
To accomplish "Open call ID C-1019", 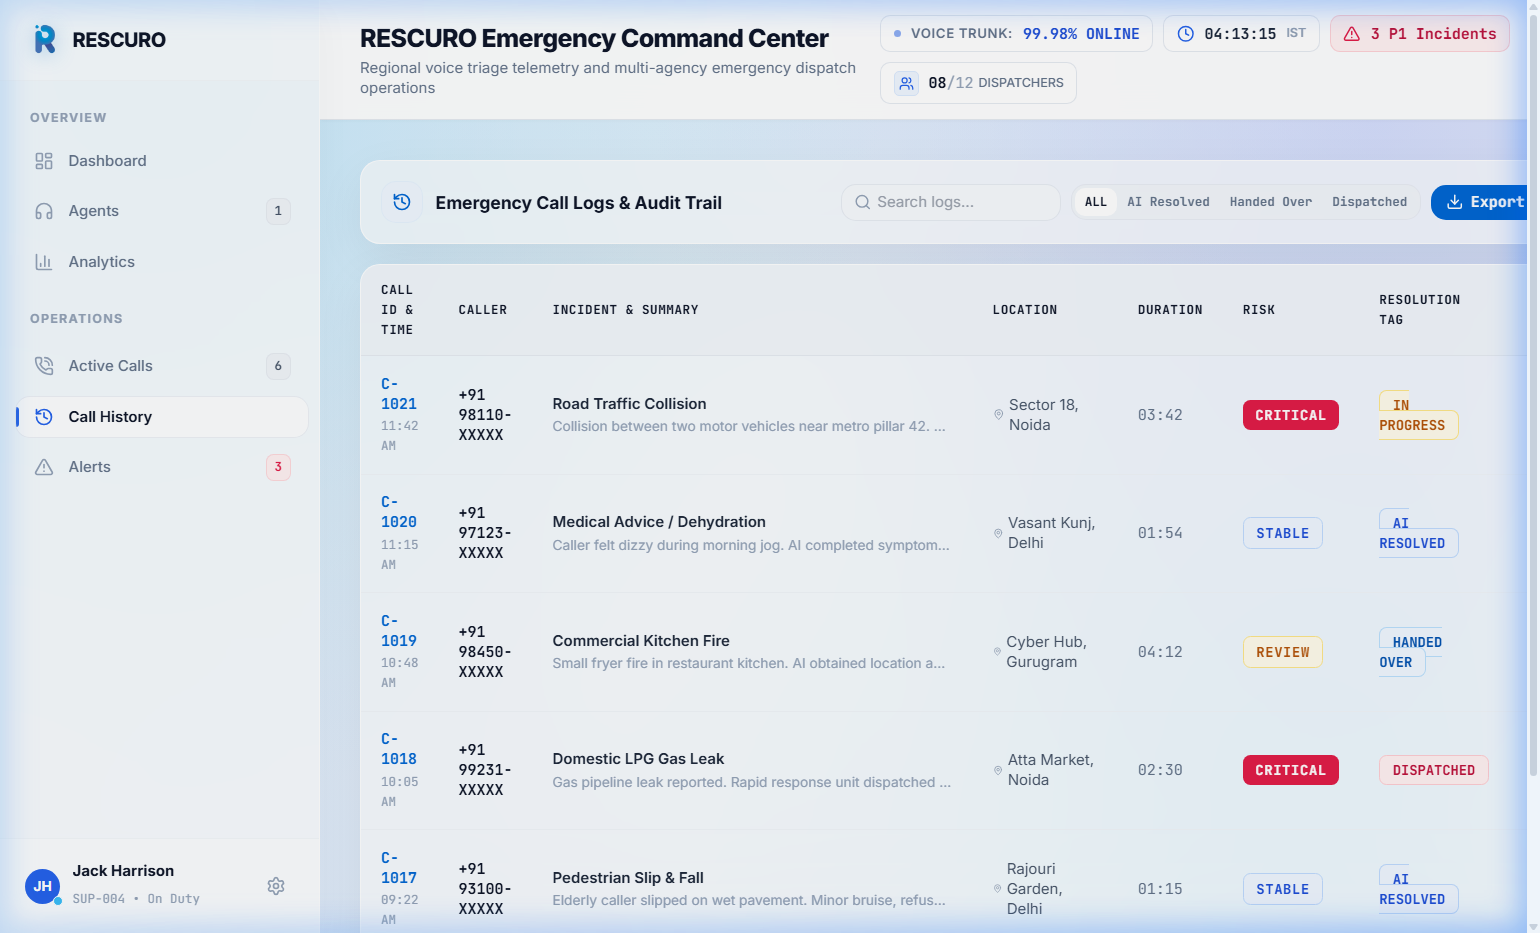I will (398, 631).
